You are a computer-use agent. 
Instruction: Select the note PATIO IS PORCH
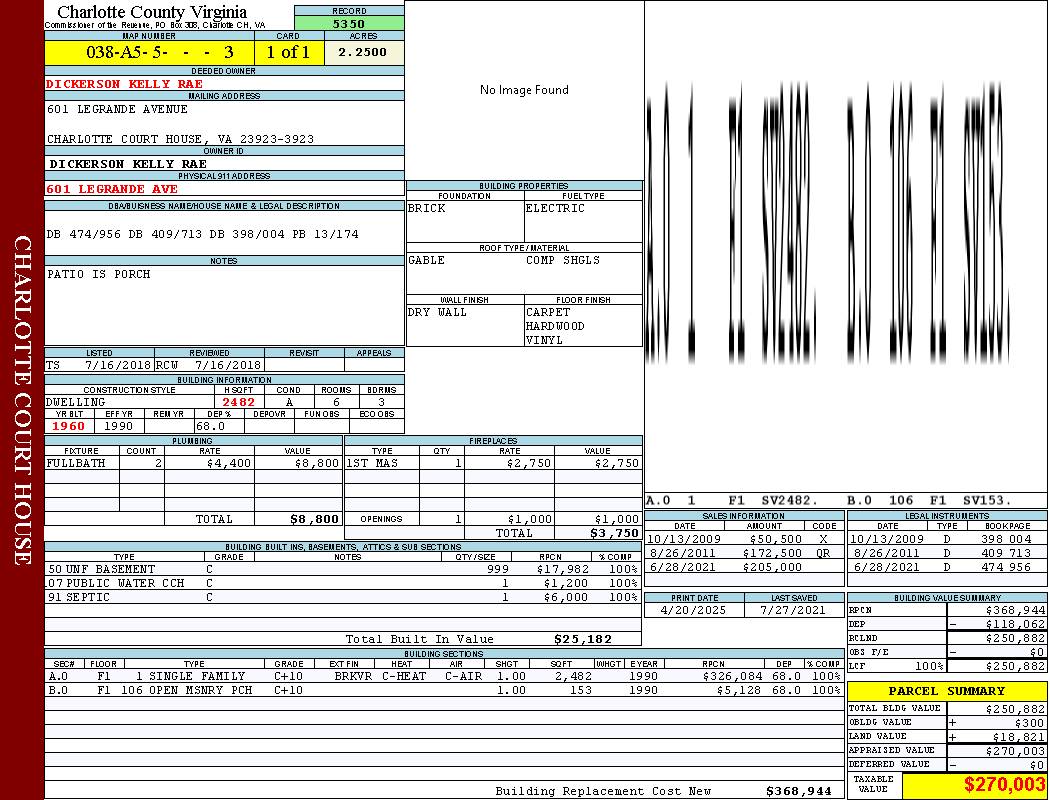click(x=98, y=274)
